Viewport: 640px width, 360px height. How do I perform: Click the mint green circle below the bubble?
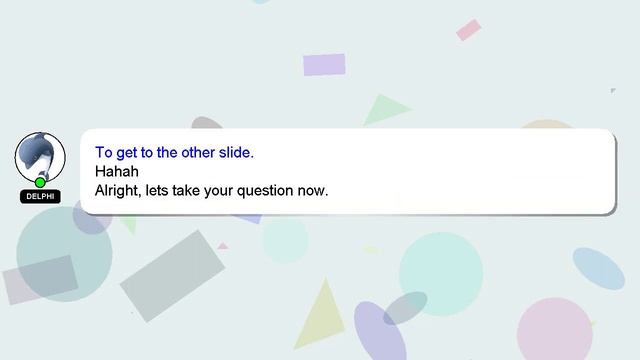point(441,274)
